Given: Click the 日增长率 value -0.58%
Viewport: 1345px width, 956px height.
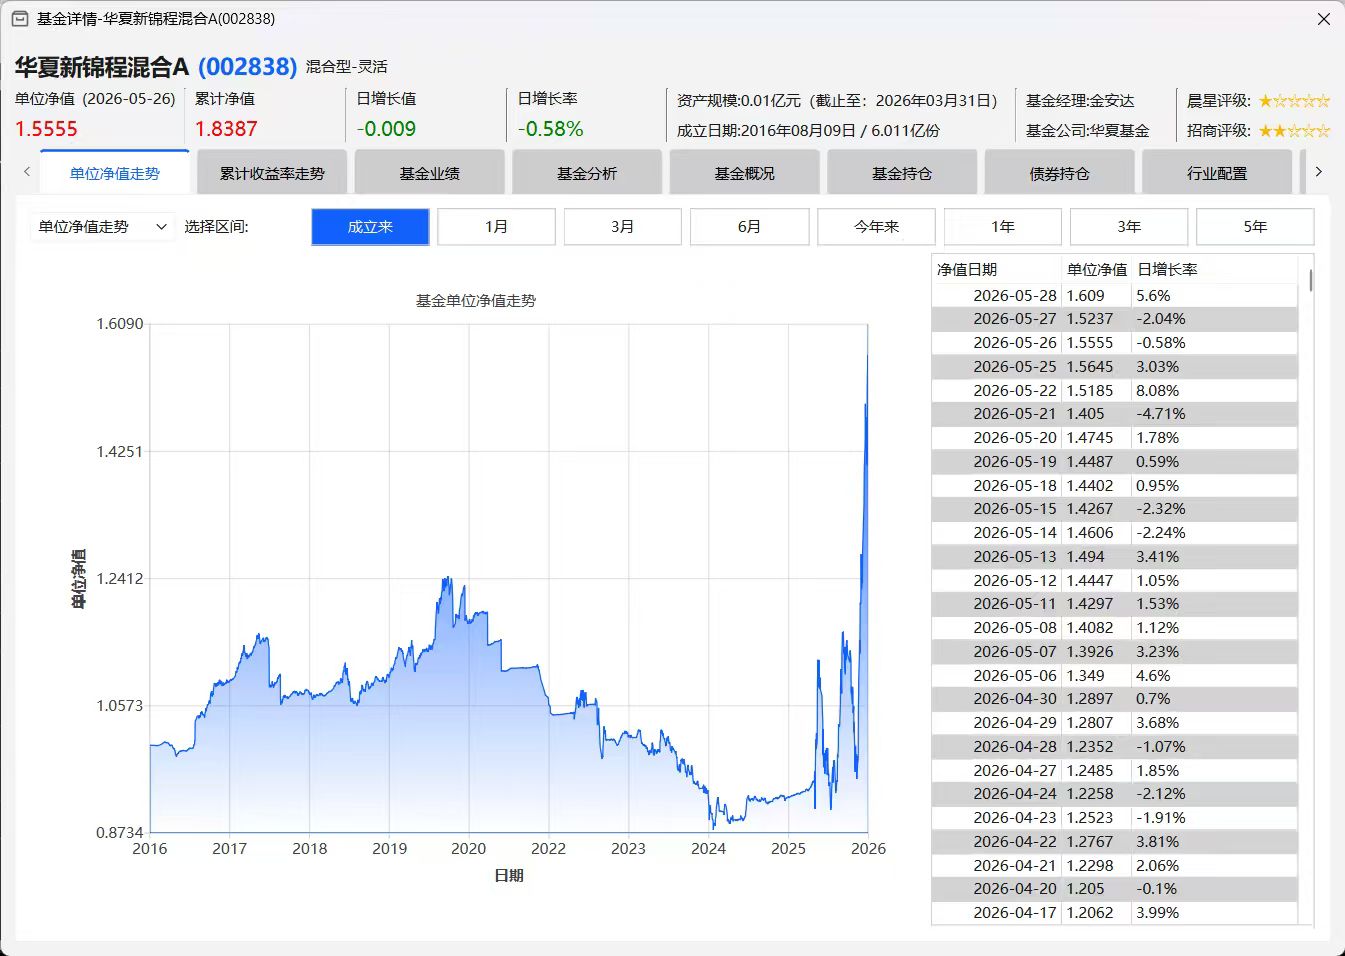Looking at the screenshot, I should click(x=550, y=129).
